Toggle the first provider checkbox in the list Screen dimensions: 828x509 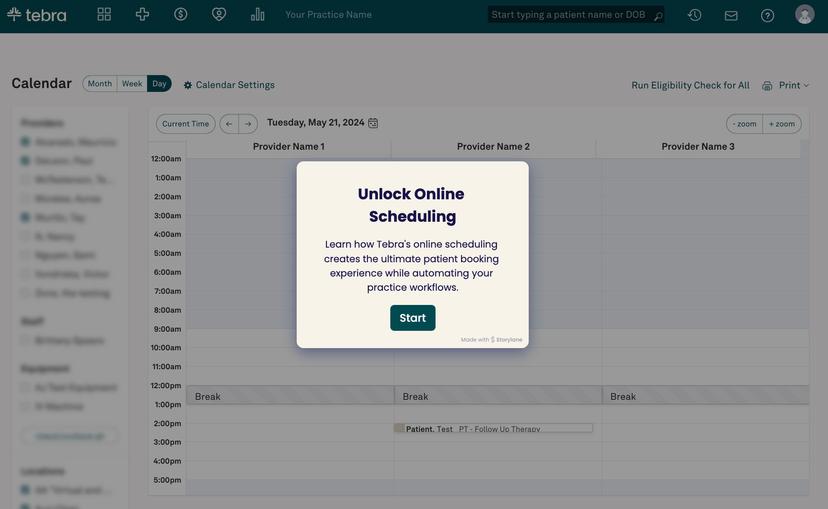[x=26, y=142]
